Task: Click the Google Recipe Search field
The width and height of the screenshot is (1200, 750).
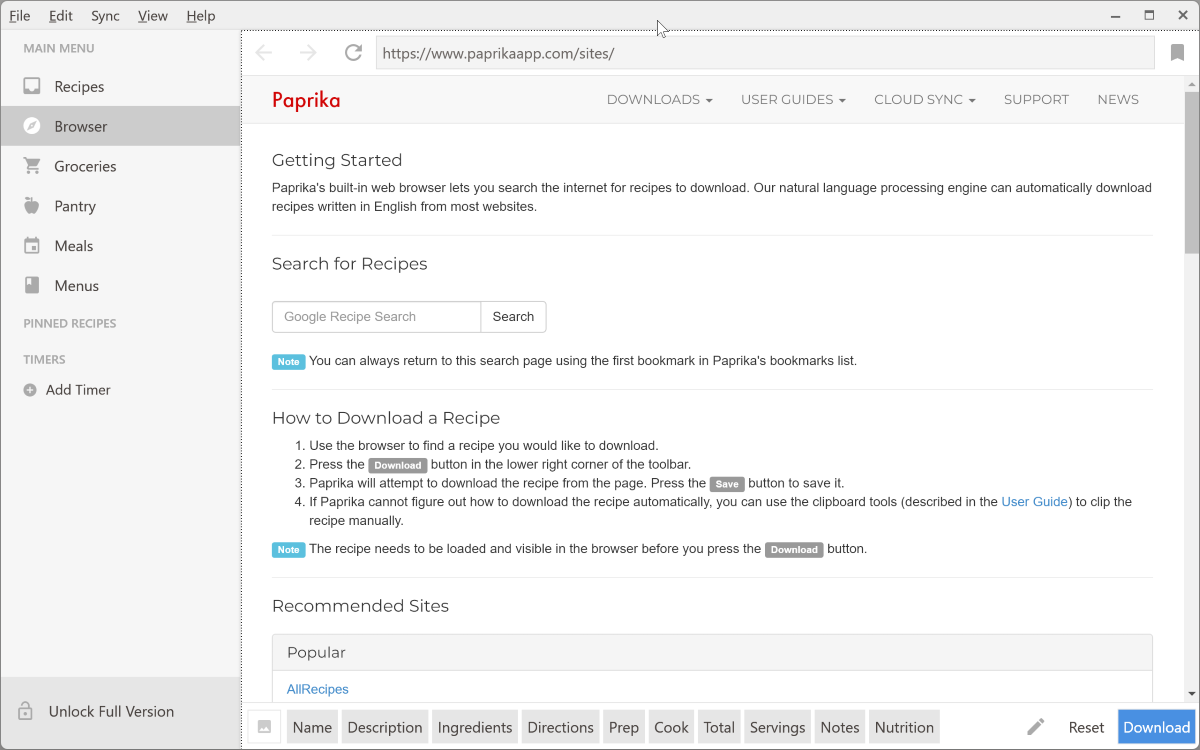Action: [x=376, y=317]
